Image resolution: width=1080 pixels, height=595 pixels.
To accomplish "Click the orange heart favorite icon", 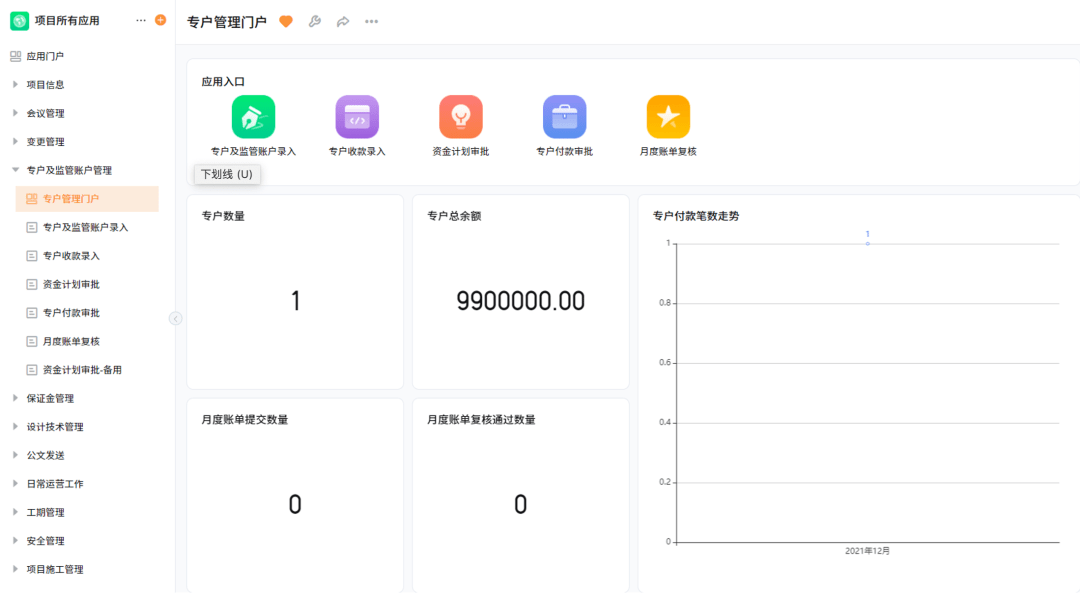I will pyautogui.click(x=286, y=22).
